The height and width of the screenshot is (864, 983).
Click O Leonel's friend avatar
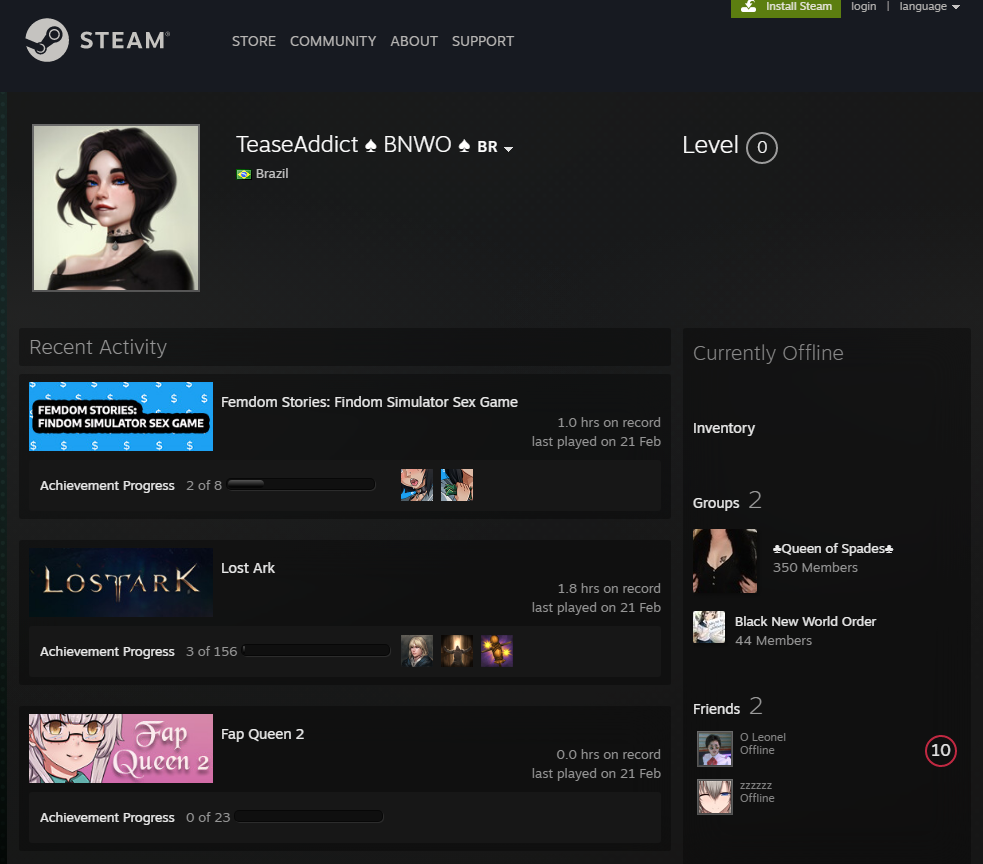pos(715,749)
